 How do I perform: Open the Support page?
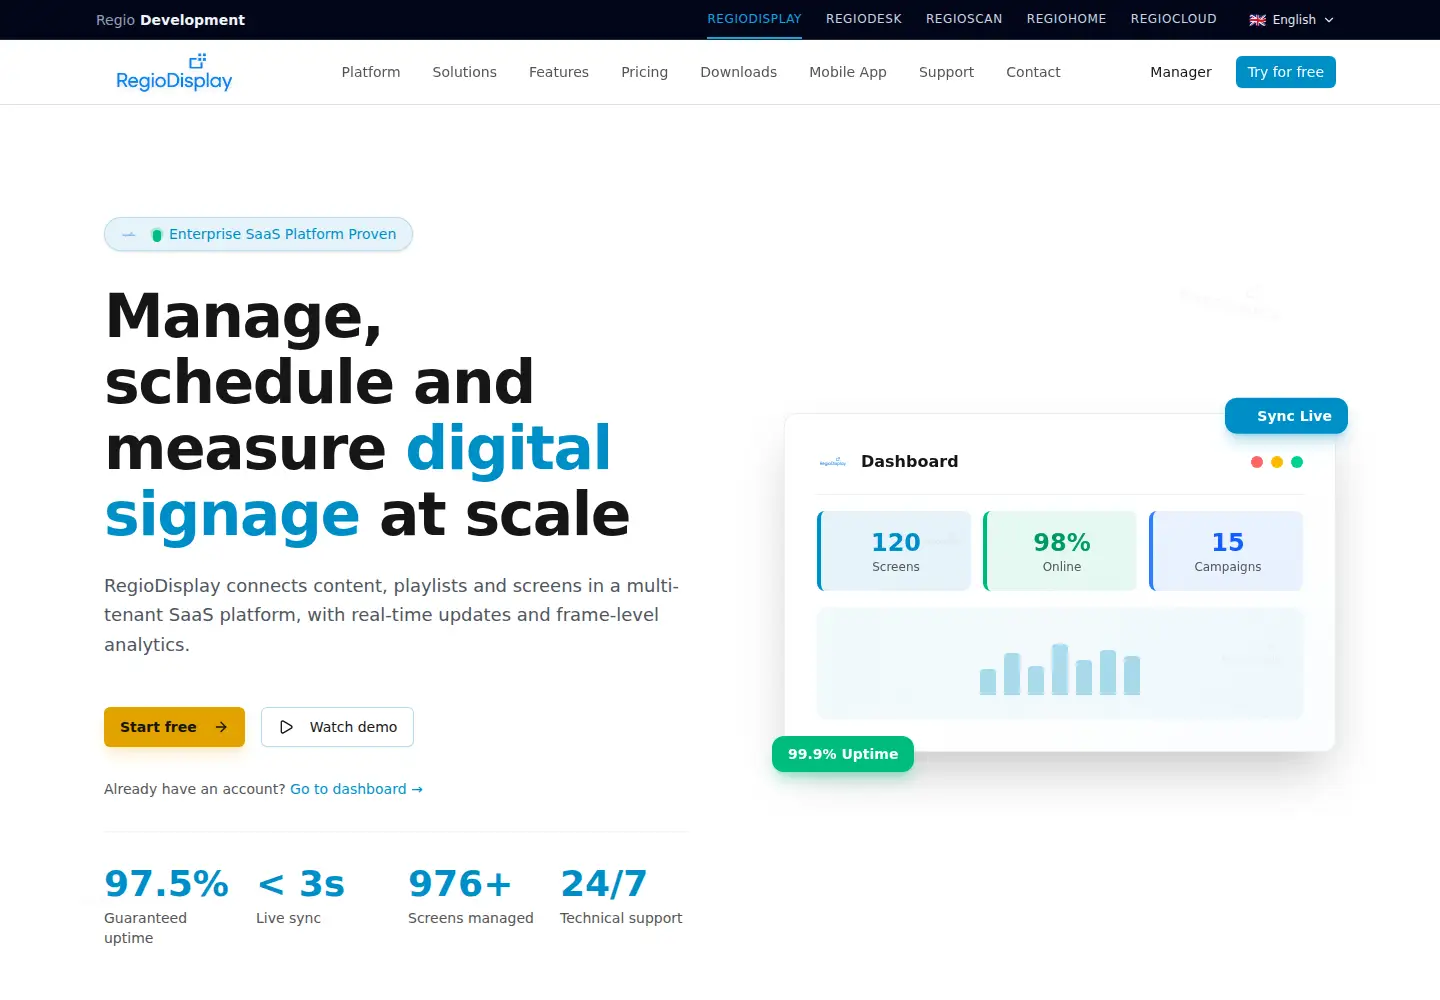coord(946,72)
